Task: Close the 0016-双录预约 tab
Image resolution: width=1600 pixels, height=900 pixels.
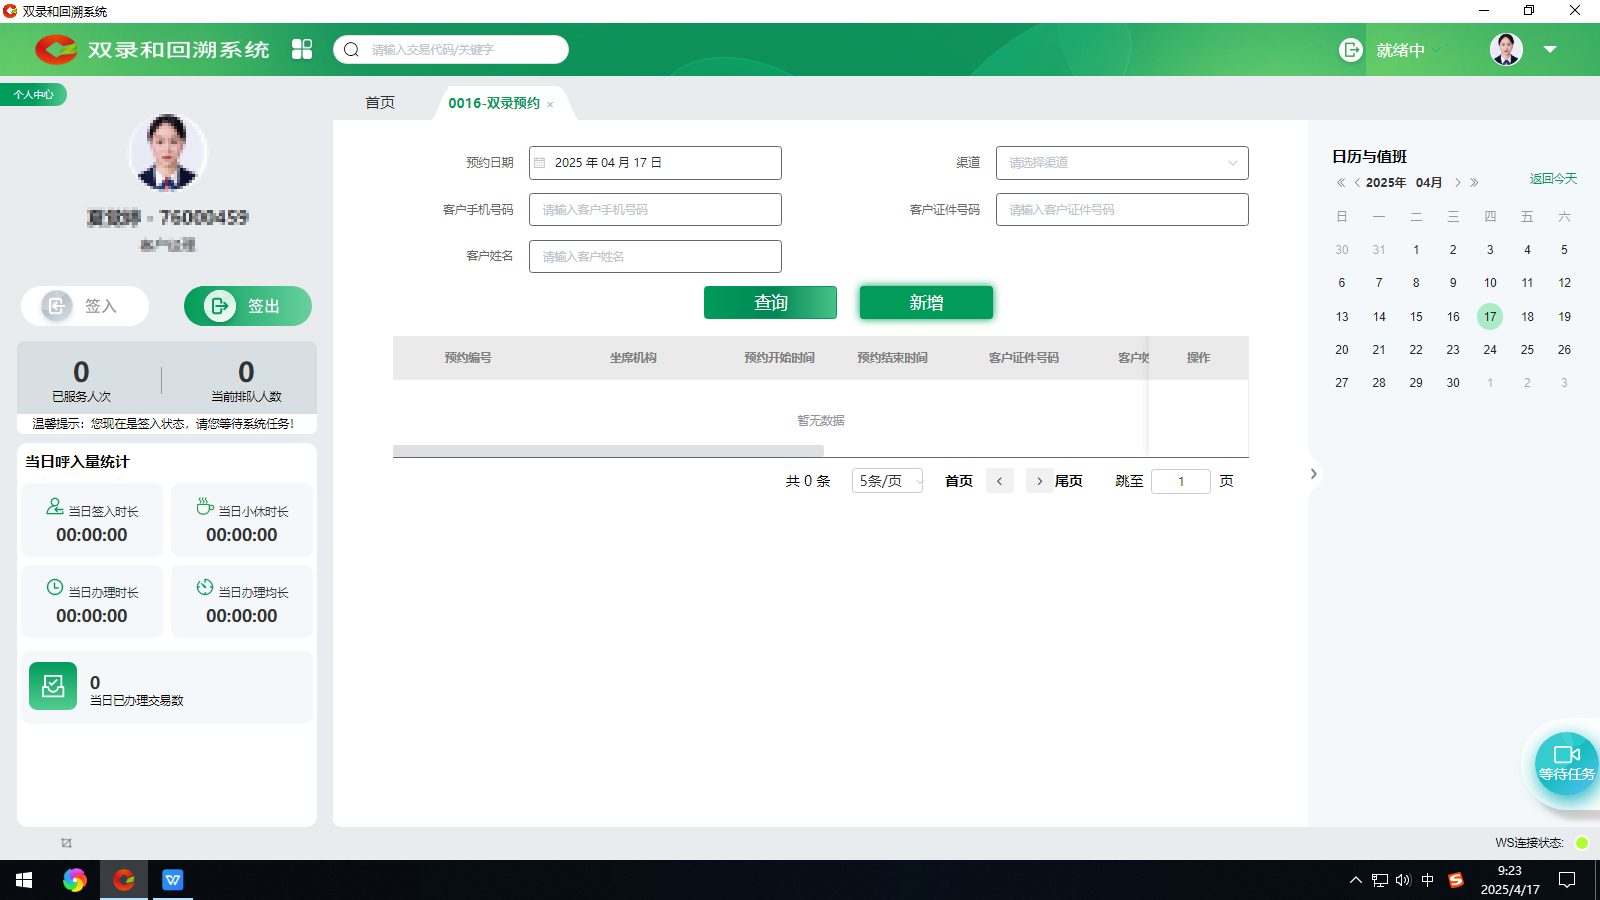Action: [x=550, y=105]
